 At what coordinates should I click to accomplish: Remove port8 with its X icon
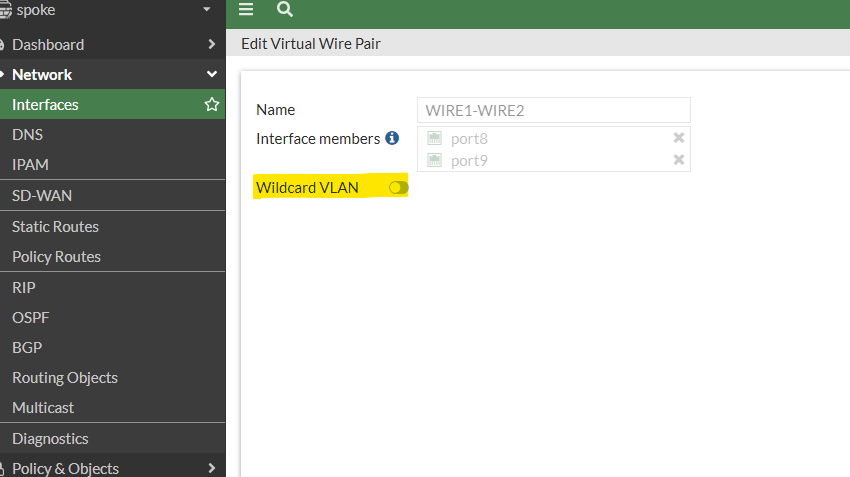[x=679, y=138]
